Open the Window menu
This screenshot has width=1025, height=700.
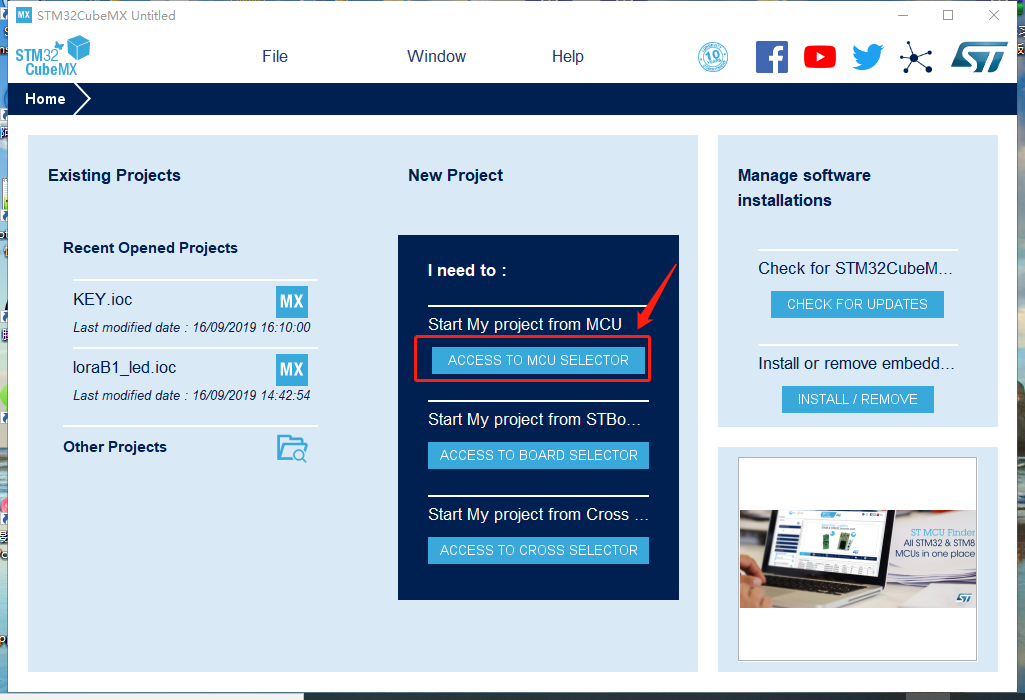(x=436, y=57)
